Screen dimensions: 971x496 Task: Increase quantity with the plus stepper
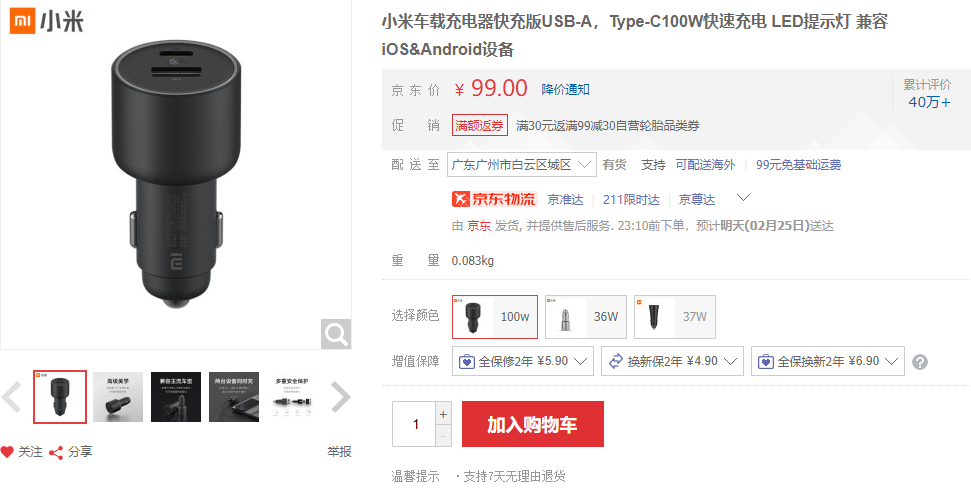pos(443,414)
